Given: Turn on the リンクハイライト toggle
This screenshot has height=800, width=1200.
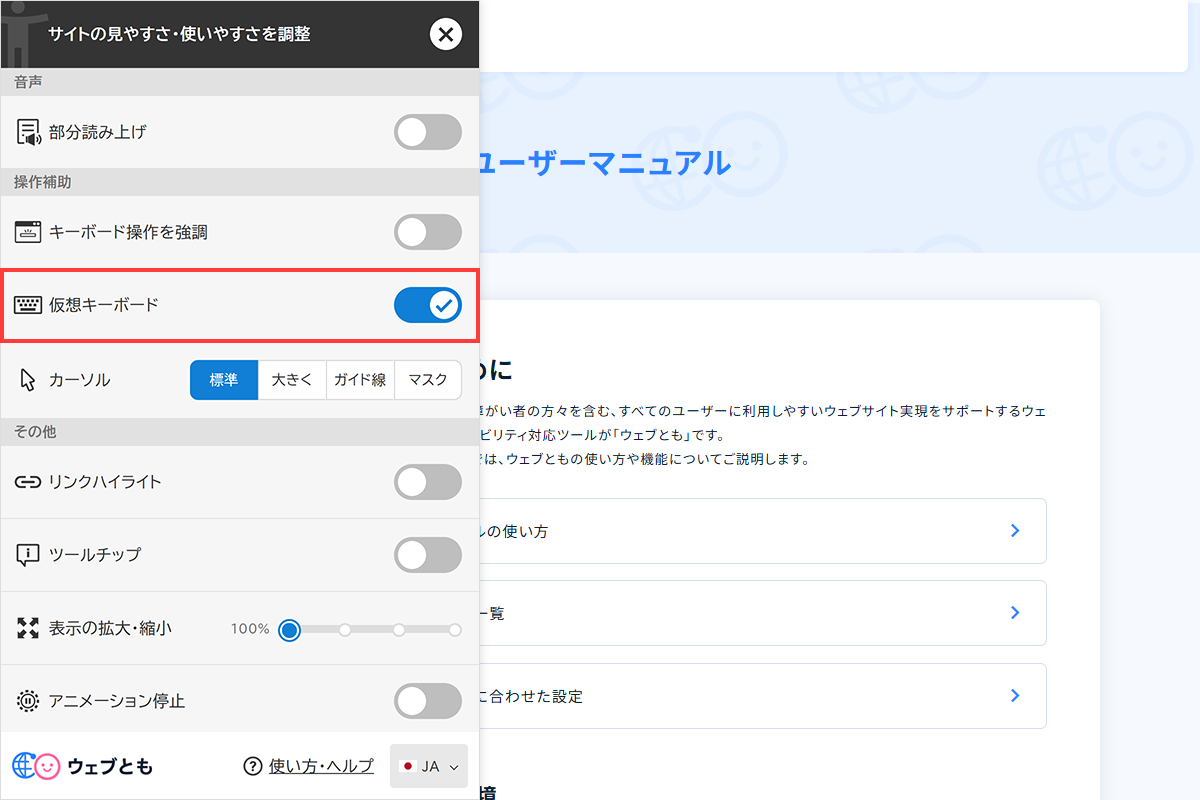Looking at the screenshot, I should pos(428,482).
